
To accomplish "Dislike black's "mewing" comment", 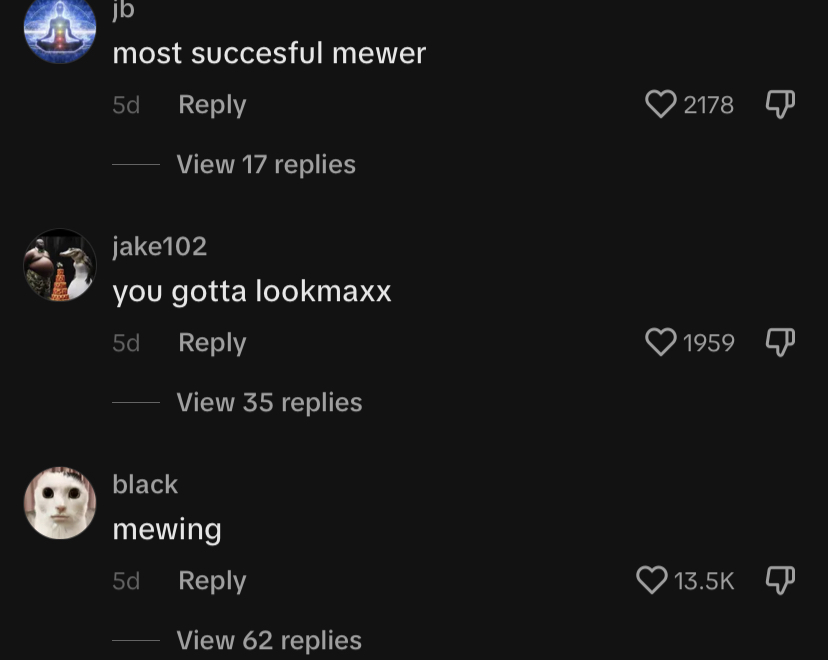I will pos(780,580).
